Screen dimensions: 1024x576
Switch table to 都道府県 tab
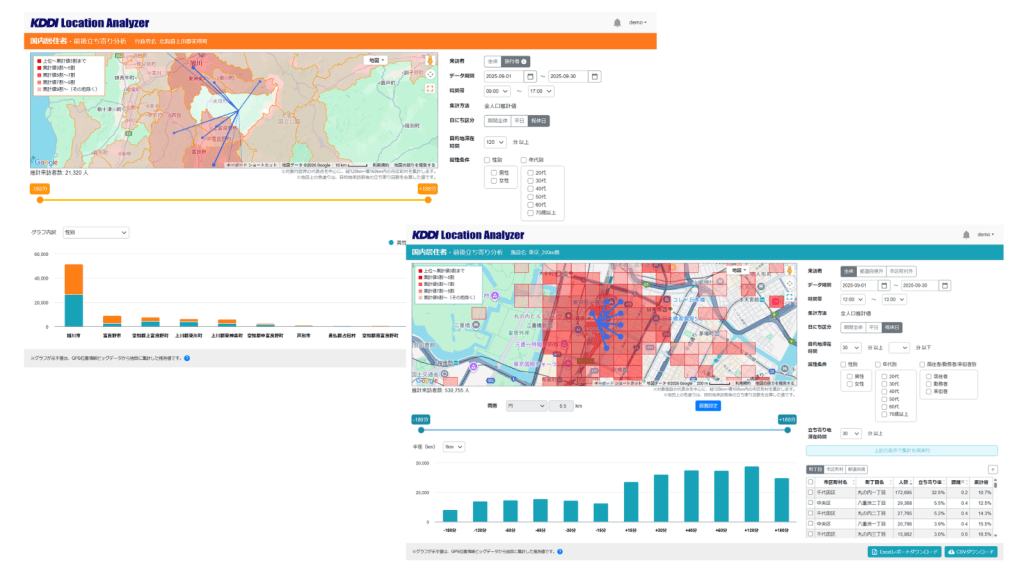[856, 470]
